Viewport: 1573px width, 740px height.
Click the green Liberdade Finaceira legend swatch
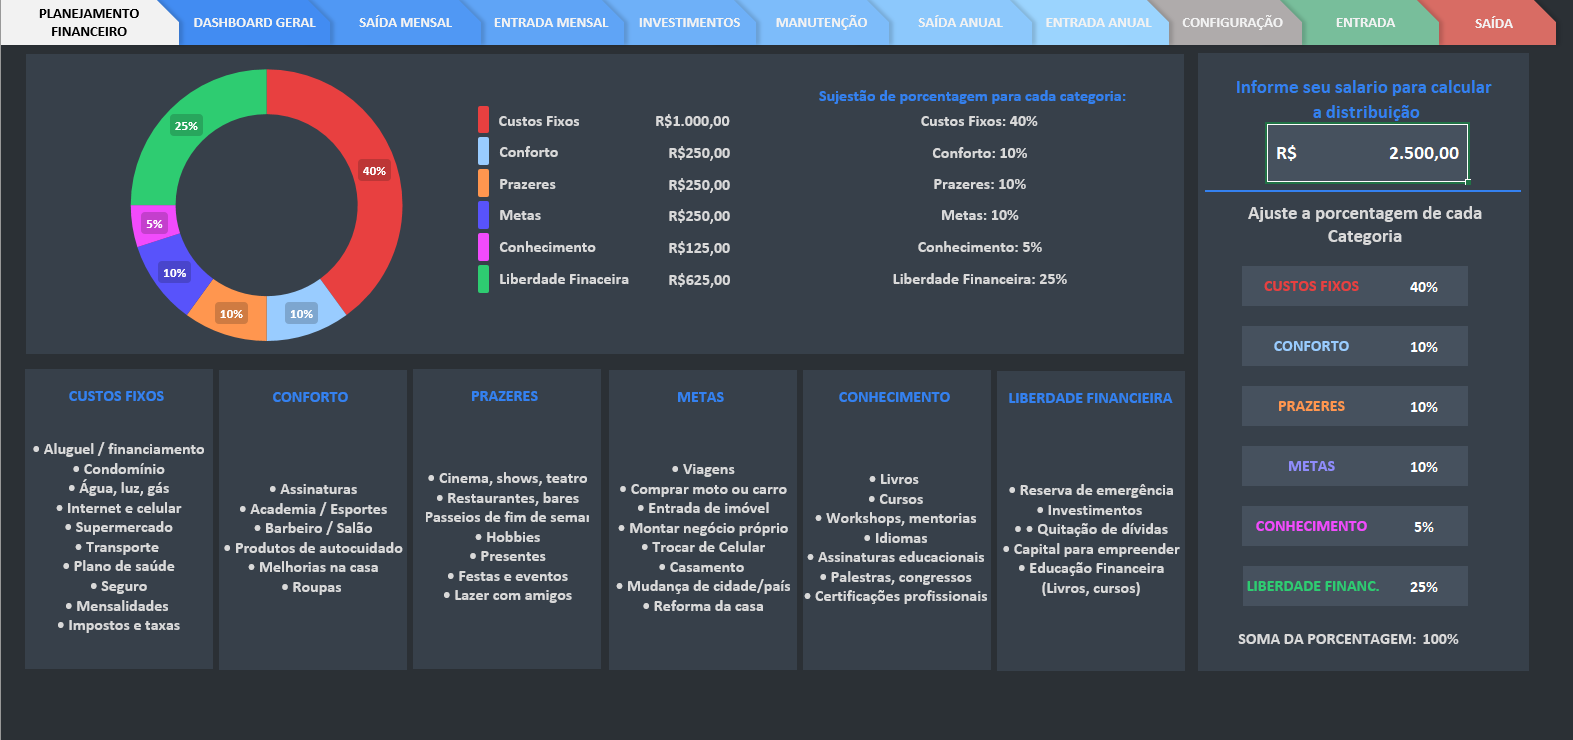point(483,279)
